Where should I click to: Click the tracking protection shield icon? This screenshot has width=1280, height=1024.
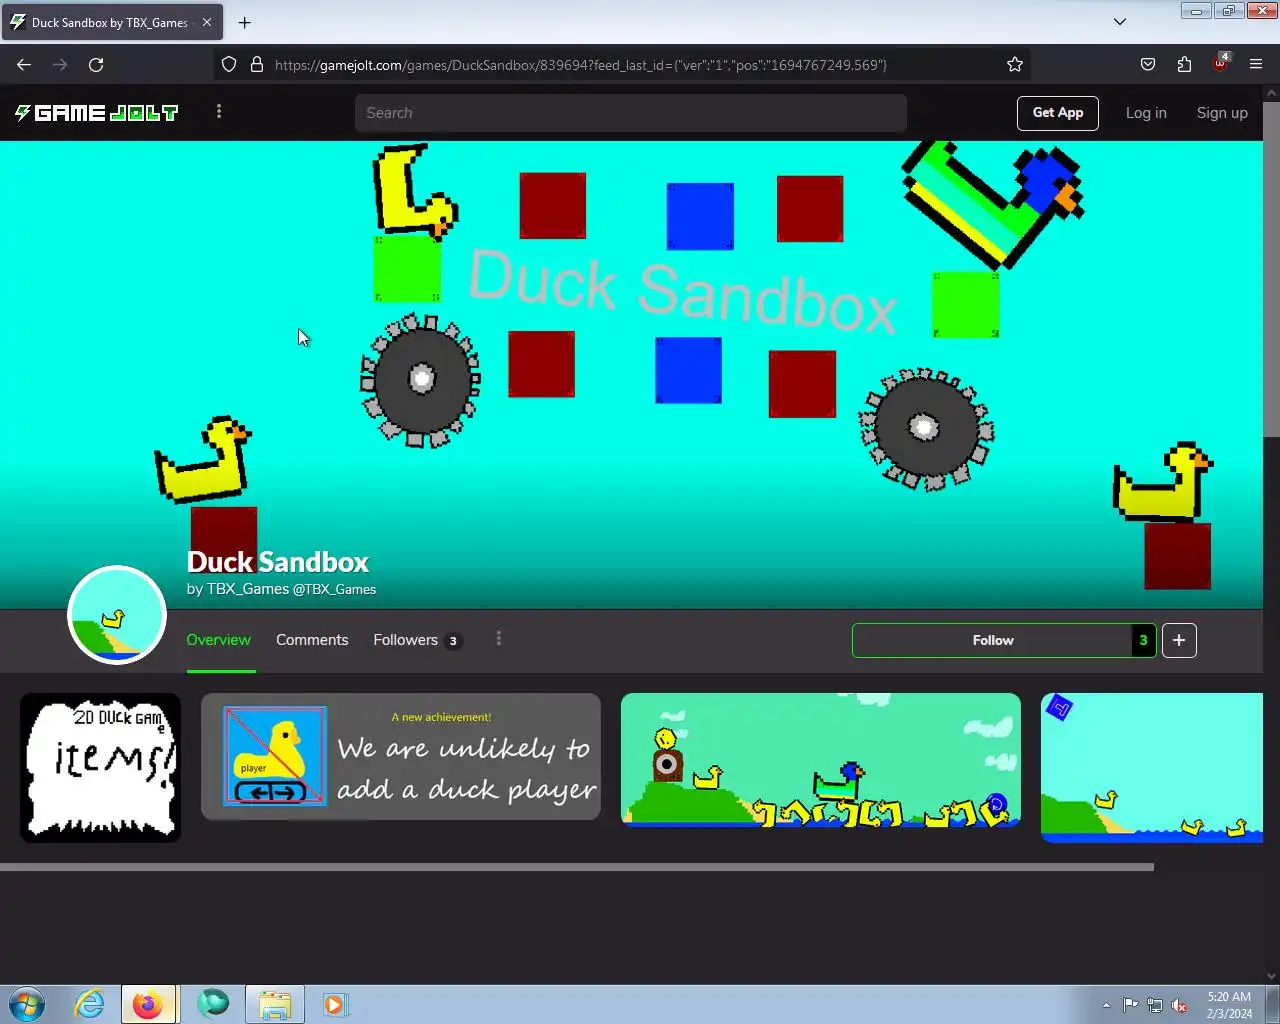click(229, 65)
